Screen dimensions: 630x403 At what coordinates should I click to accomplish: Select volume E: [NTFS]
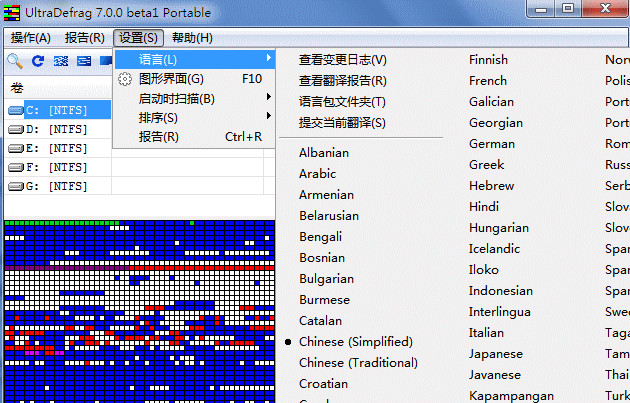pyautogui.click(x=57, y=148)
